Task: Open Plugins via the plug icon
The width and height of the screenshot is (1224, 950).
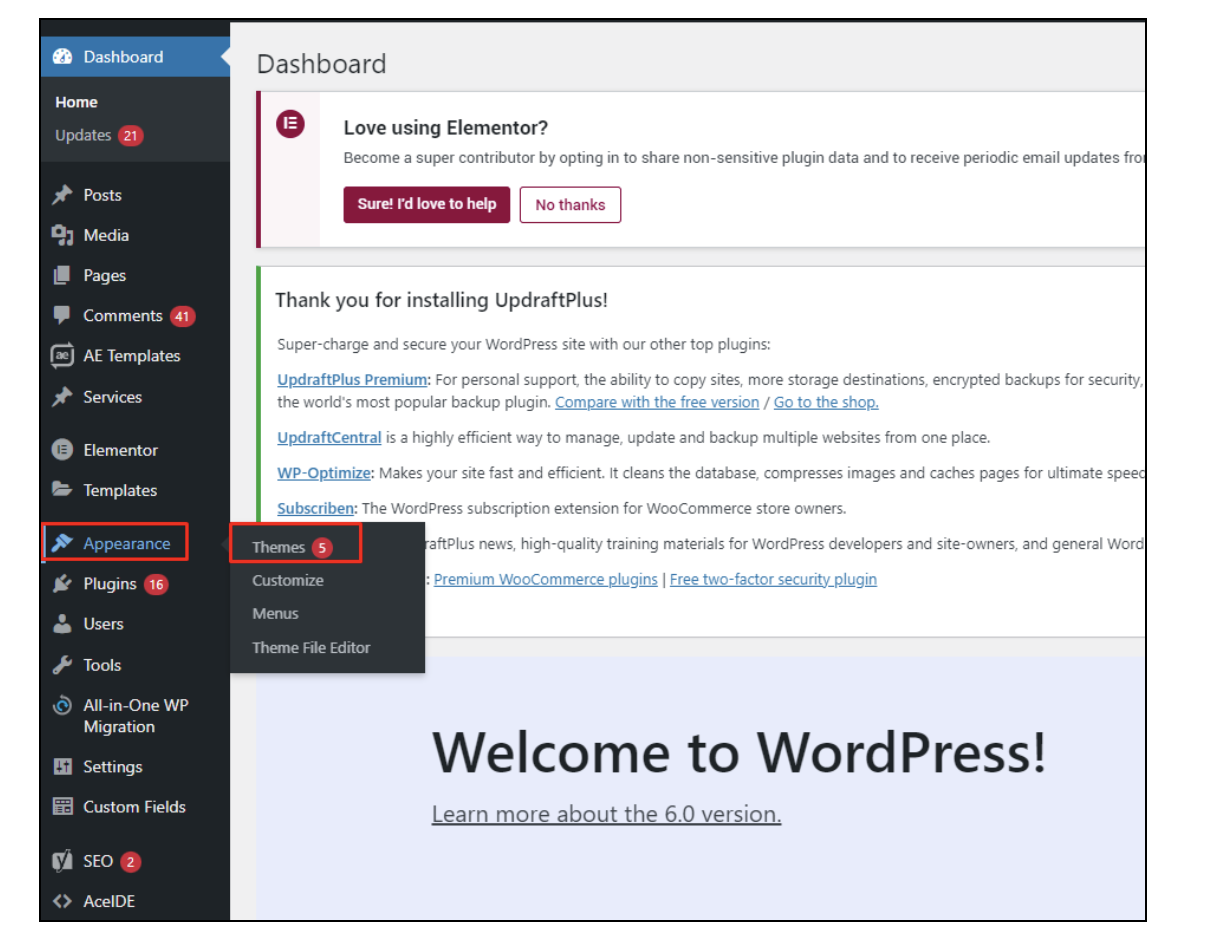Action: point(61,584)
